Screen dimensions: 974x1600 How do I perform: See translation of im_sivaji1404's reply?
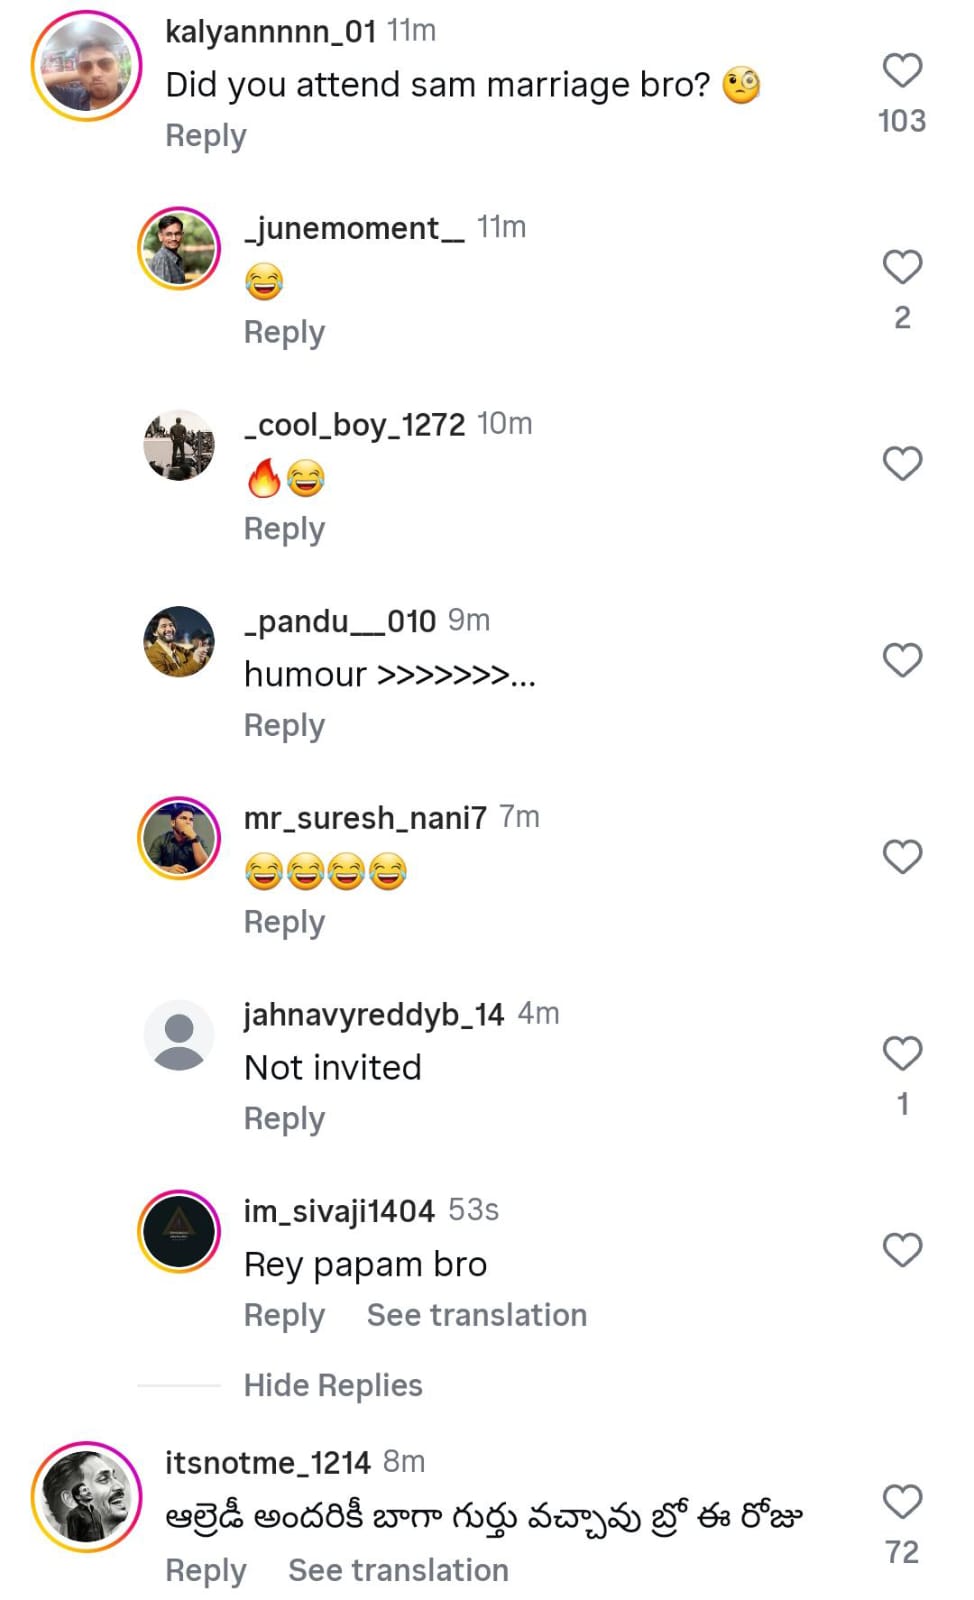(476, 1315)
